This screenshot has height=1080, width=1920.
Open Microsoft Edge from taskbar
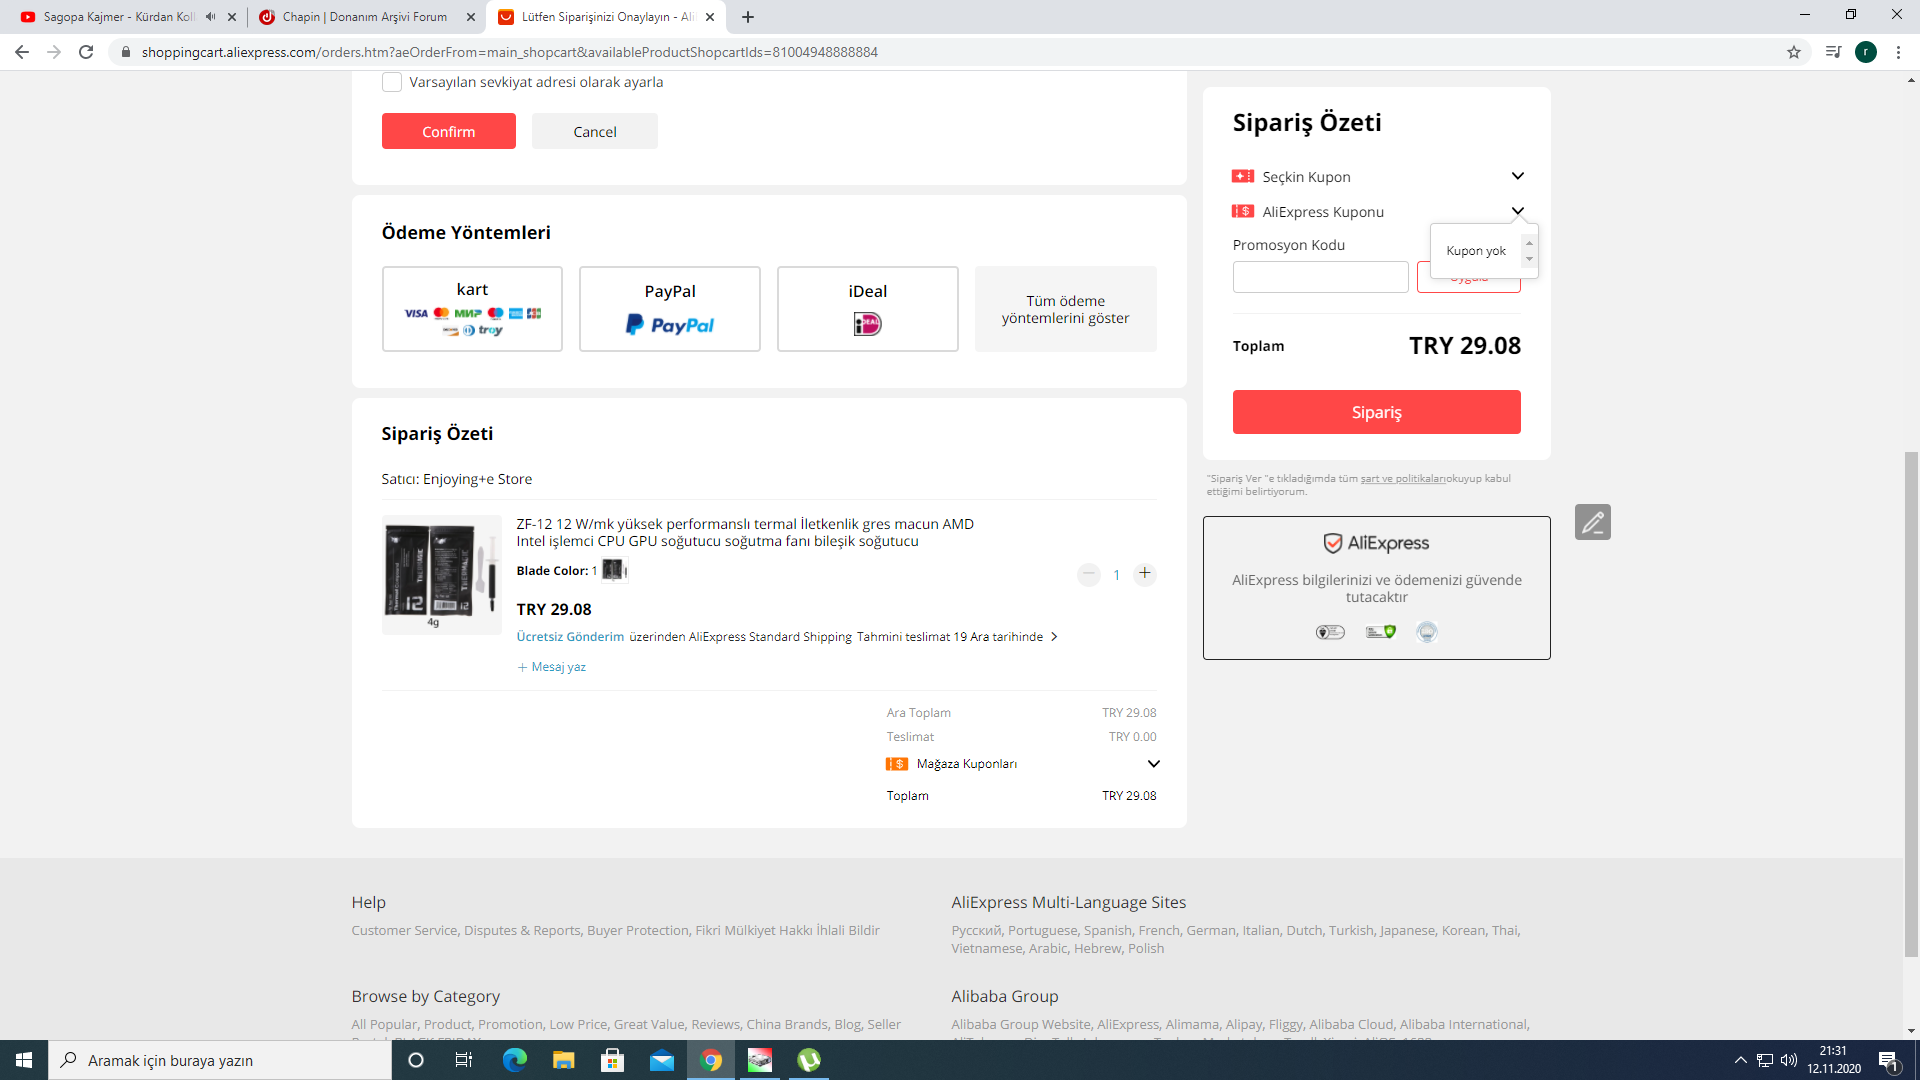[514, 1060]
